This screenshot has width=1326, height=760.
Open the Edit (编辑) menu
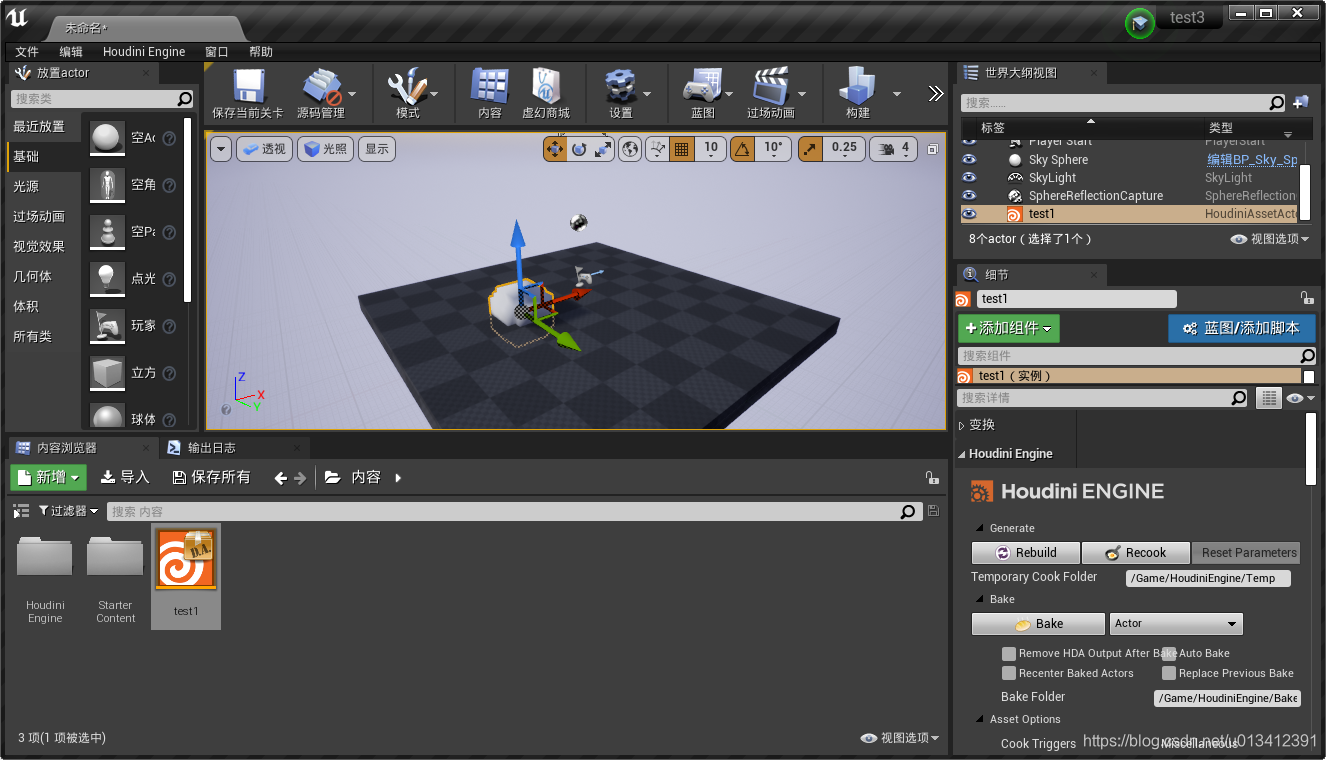tap(71, 52)
